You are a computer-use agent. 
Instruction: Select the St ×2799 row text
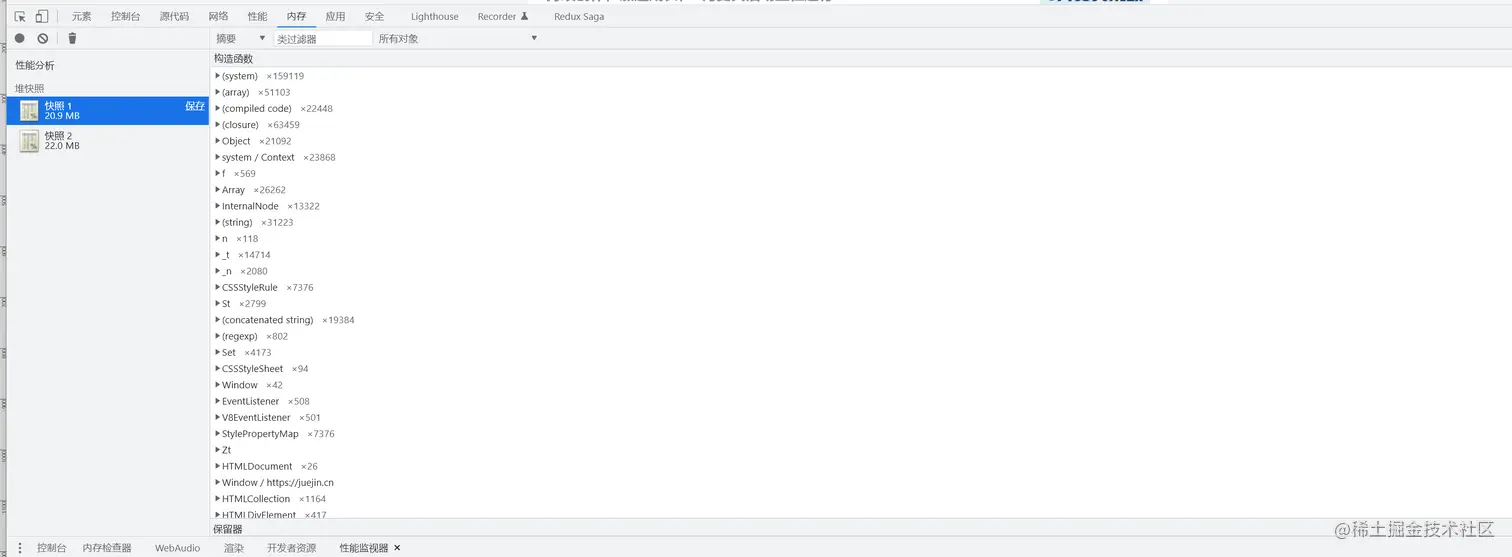coord(244,304)
